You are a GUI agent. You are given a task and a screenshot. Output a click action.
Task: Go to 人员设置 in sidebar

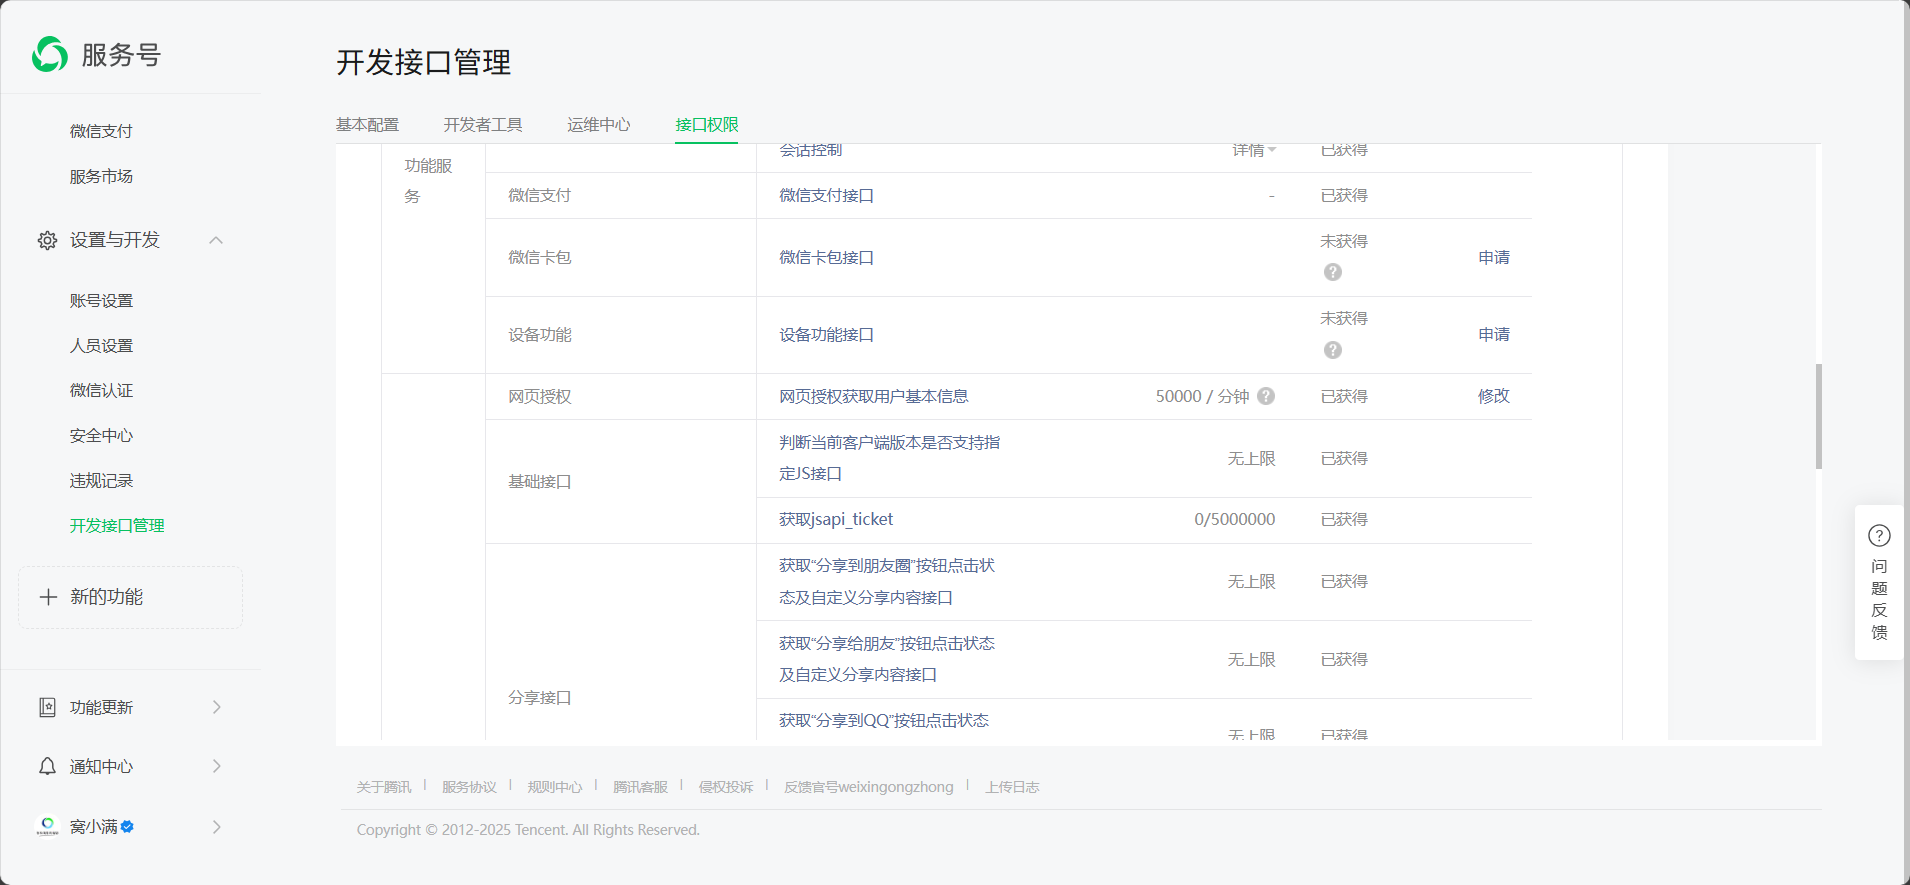tap(101, 346)
